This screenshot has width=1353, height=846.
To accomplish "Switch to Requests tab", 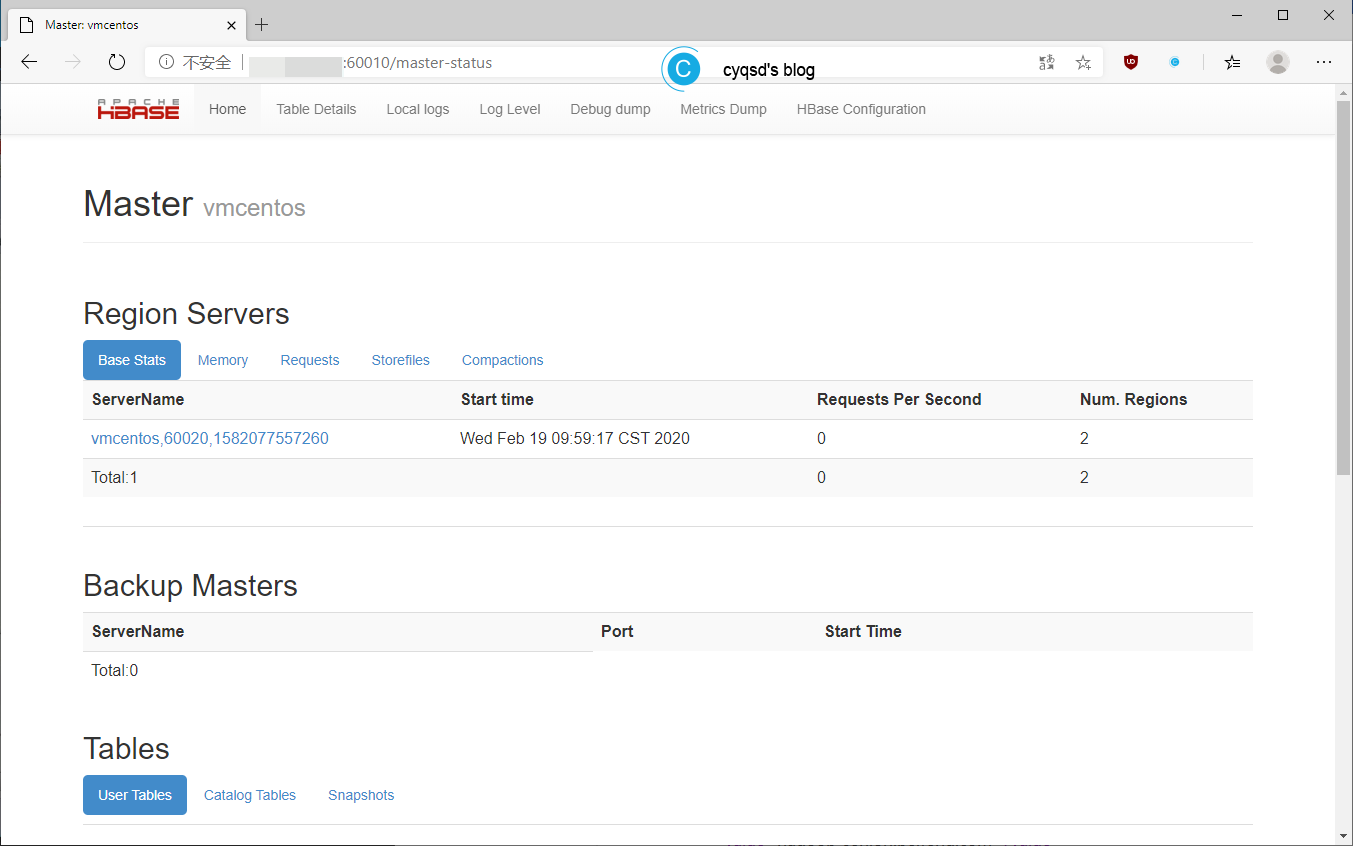I will coord(310,360).
